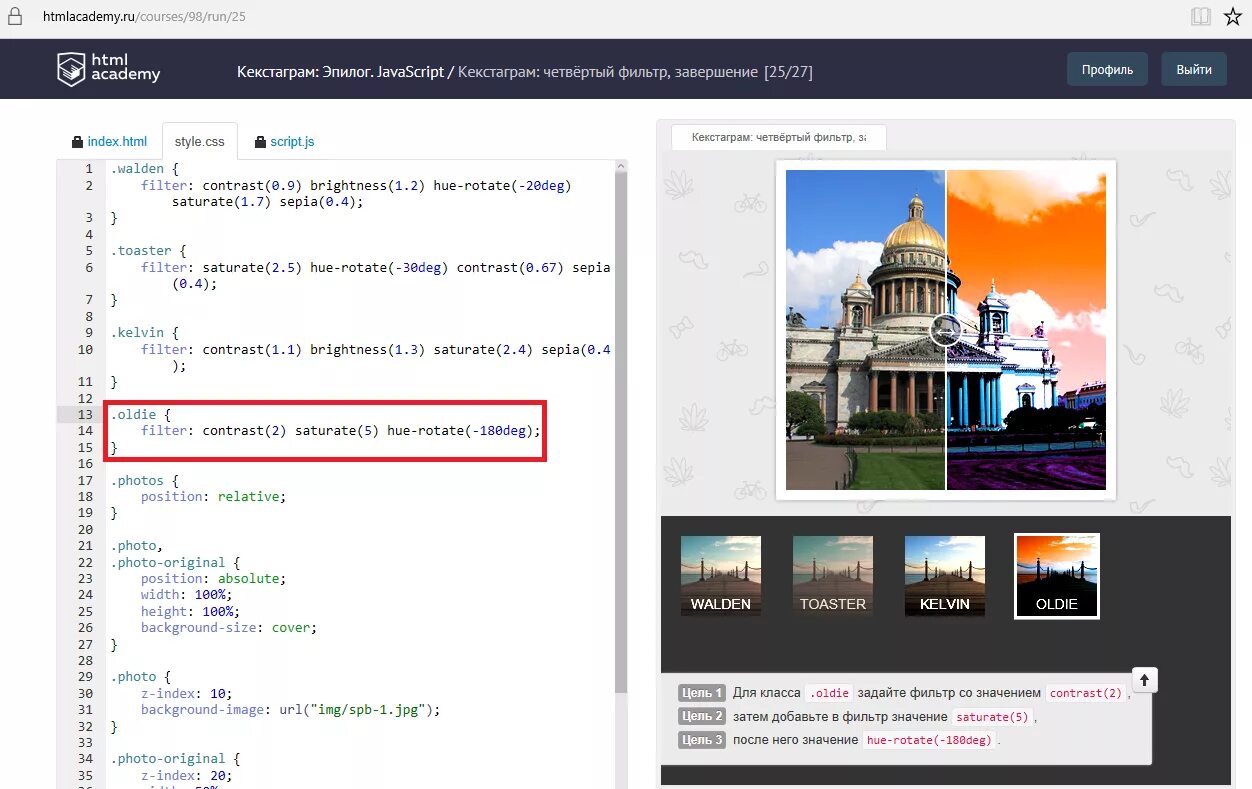Open reader mode book icon
1252x789 pixels.
click(1200, 17)
